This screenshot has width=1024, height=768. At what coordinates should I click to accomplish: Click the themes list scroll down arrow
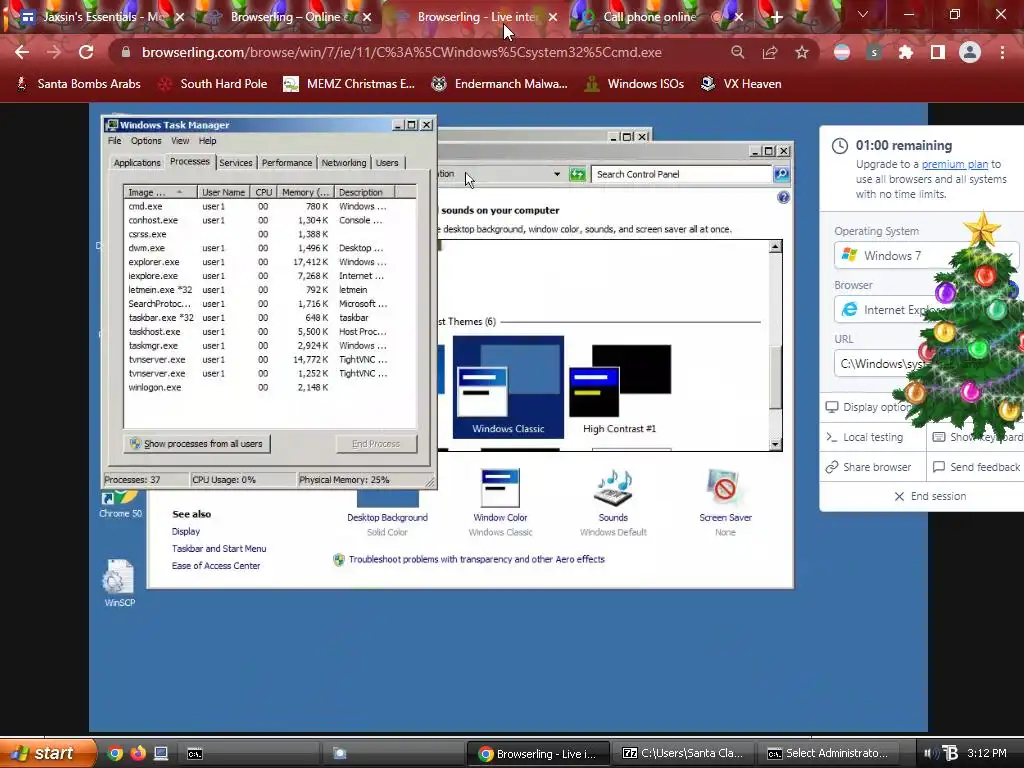pos(775,444)
